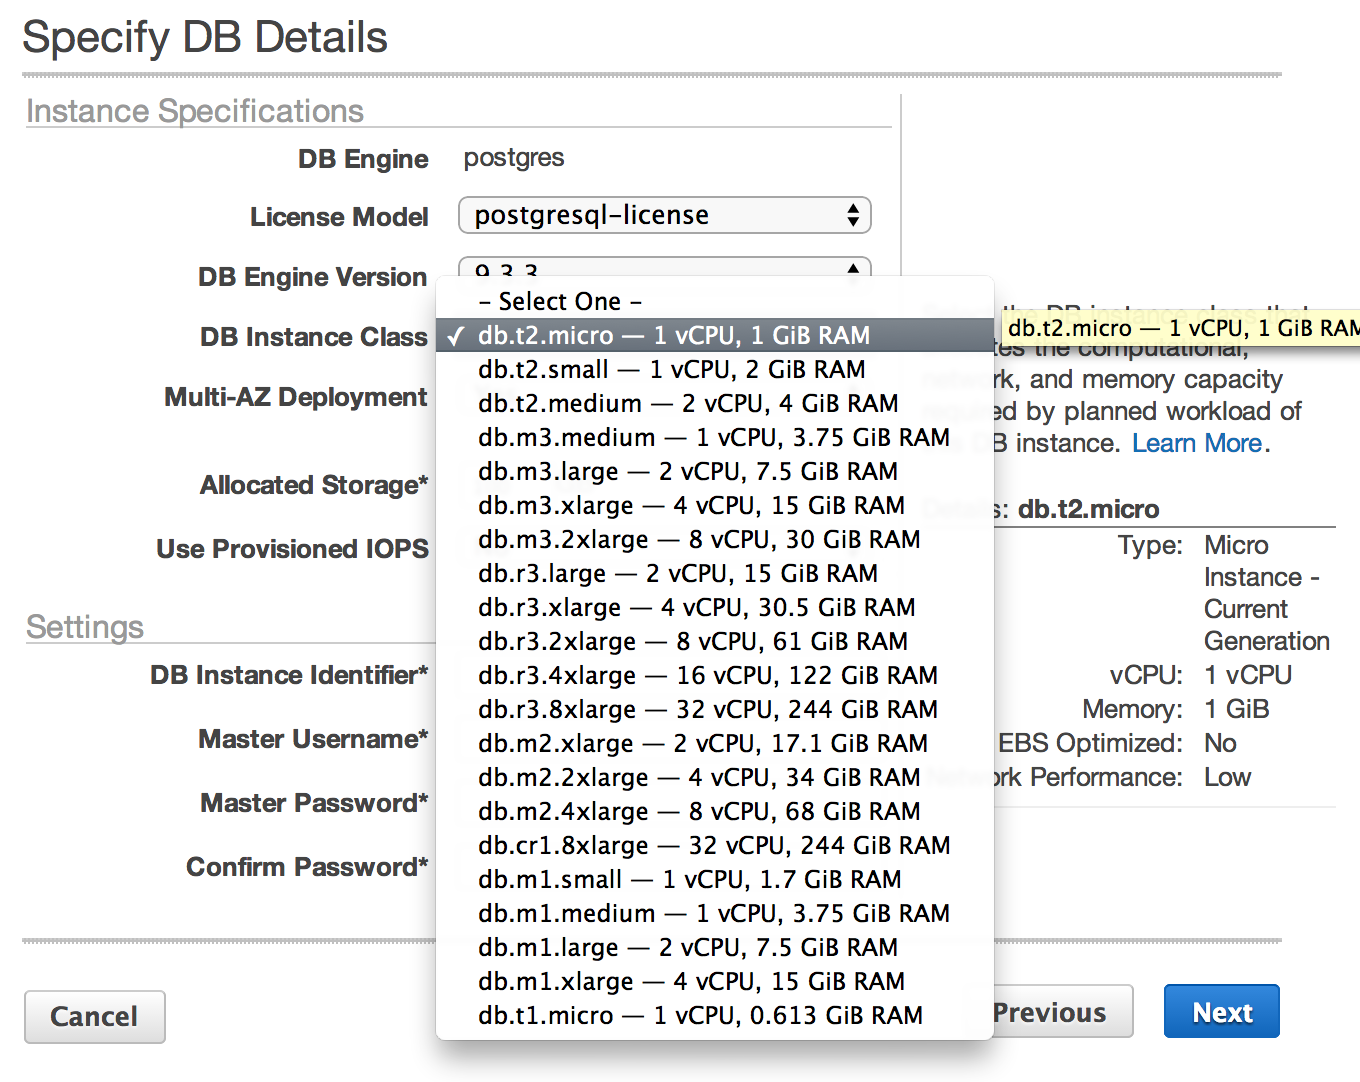Select db.t2.medium — 2 vCPU, 4 GiB RAM

coord(714,403)
